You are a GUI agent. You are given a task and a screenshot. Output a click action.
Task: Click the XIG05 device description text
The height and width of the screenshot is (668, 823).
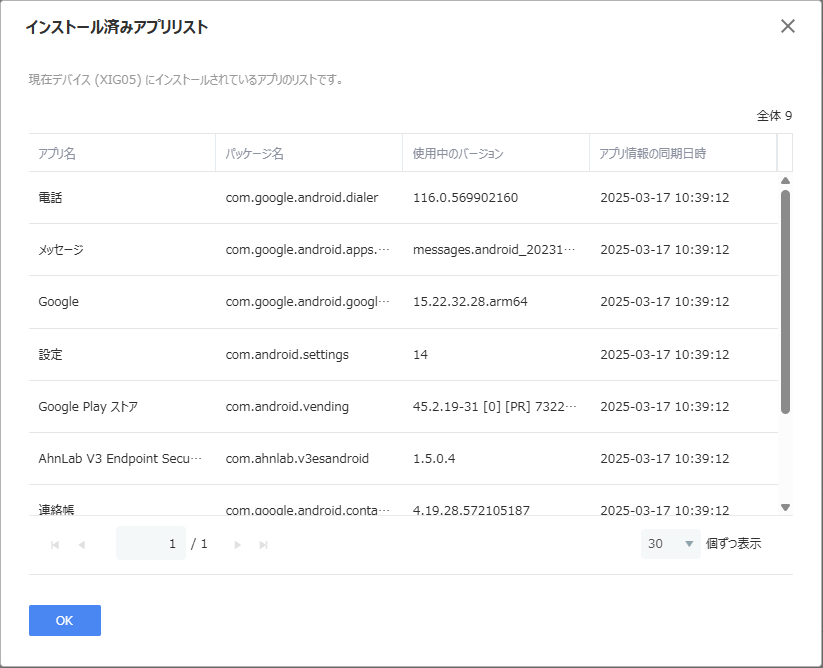tap(186, 80)
